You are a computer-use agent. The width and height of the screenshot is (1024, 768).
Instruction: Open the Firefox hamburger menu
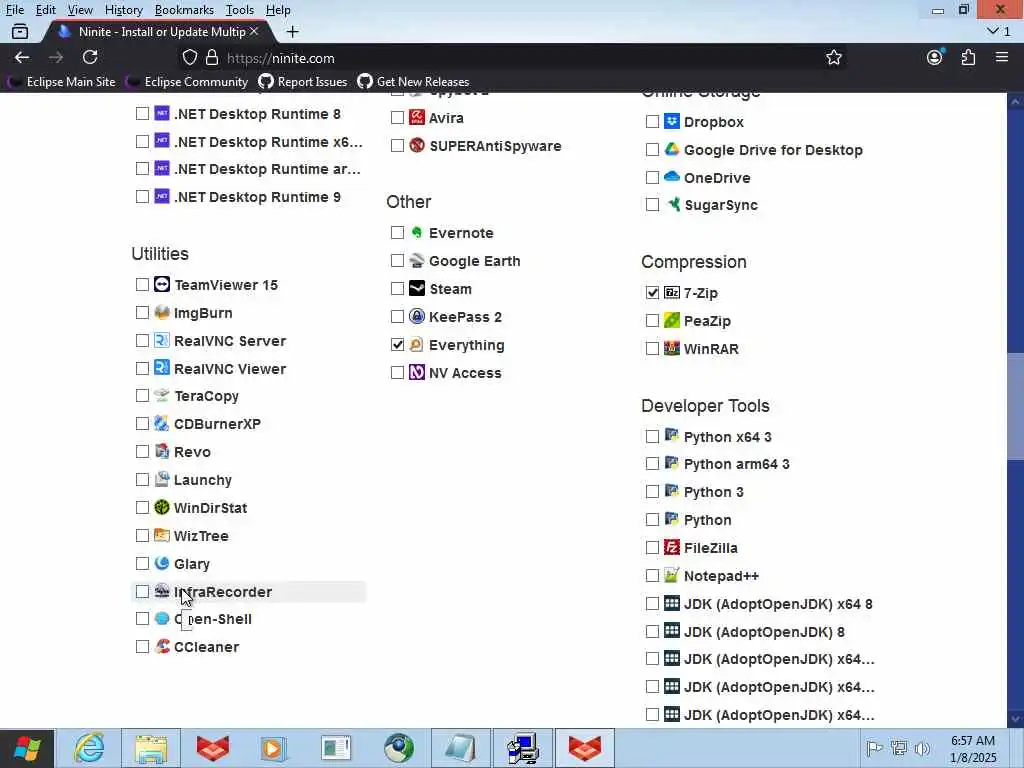pos(1002,57)
